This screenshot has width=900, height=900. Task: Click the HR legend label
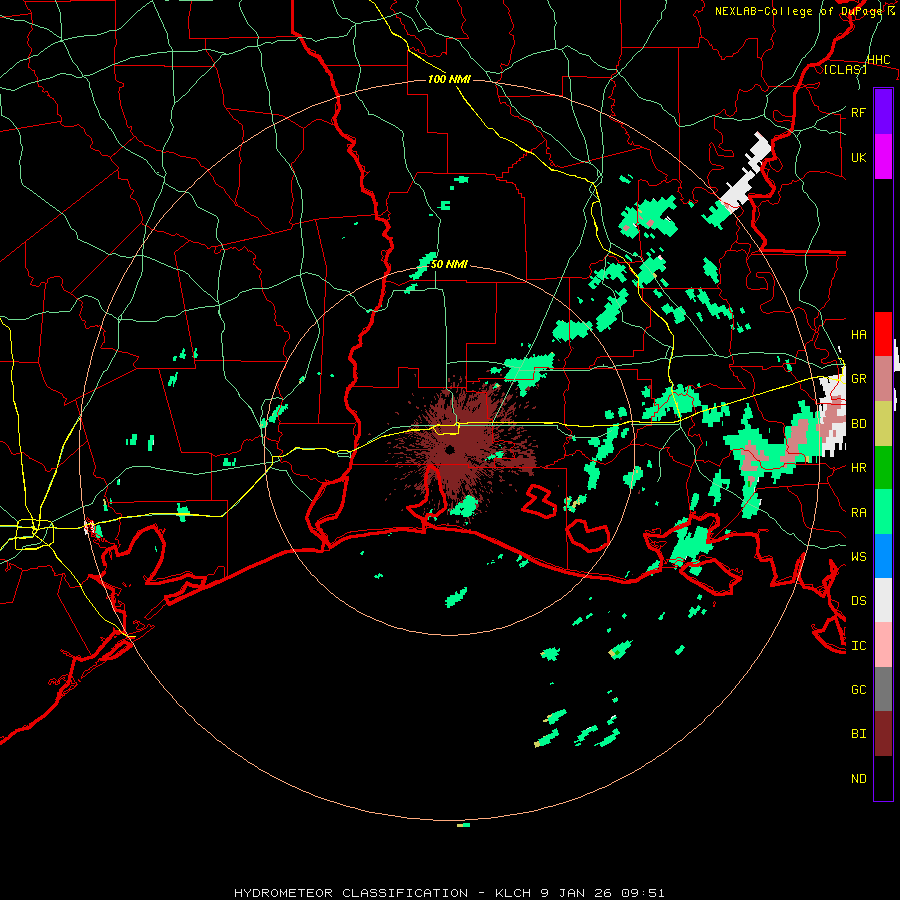pyautogui.click(x=858, y=468)
